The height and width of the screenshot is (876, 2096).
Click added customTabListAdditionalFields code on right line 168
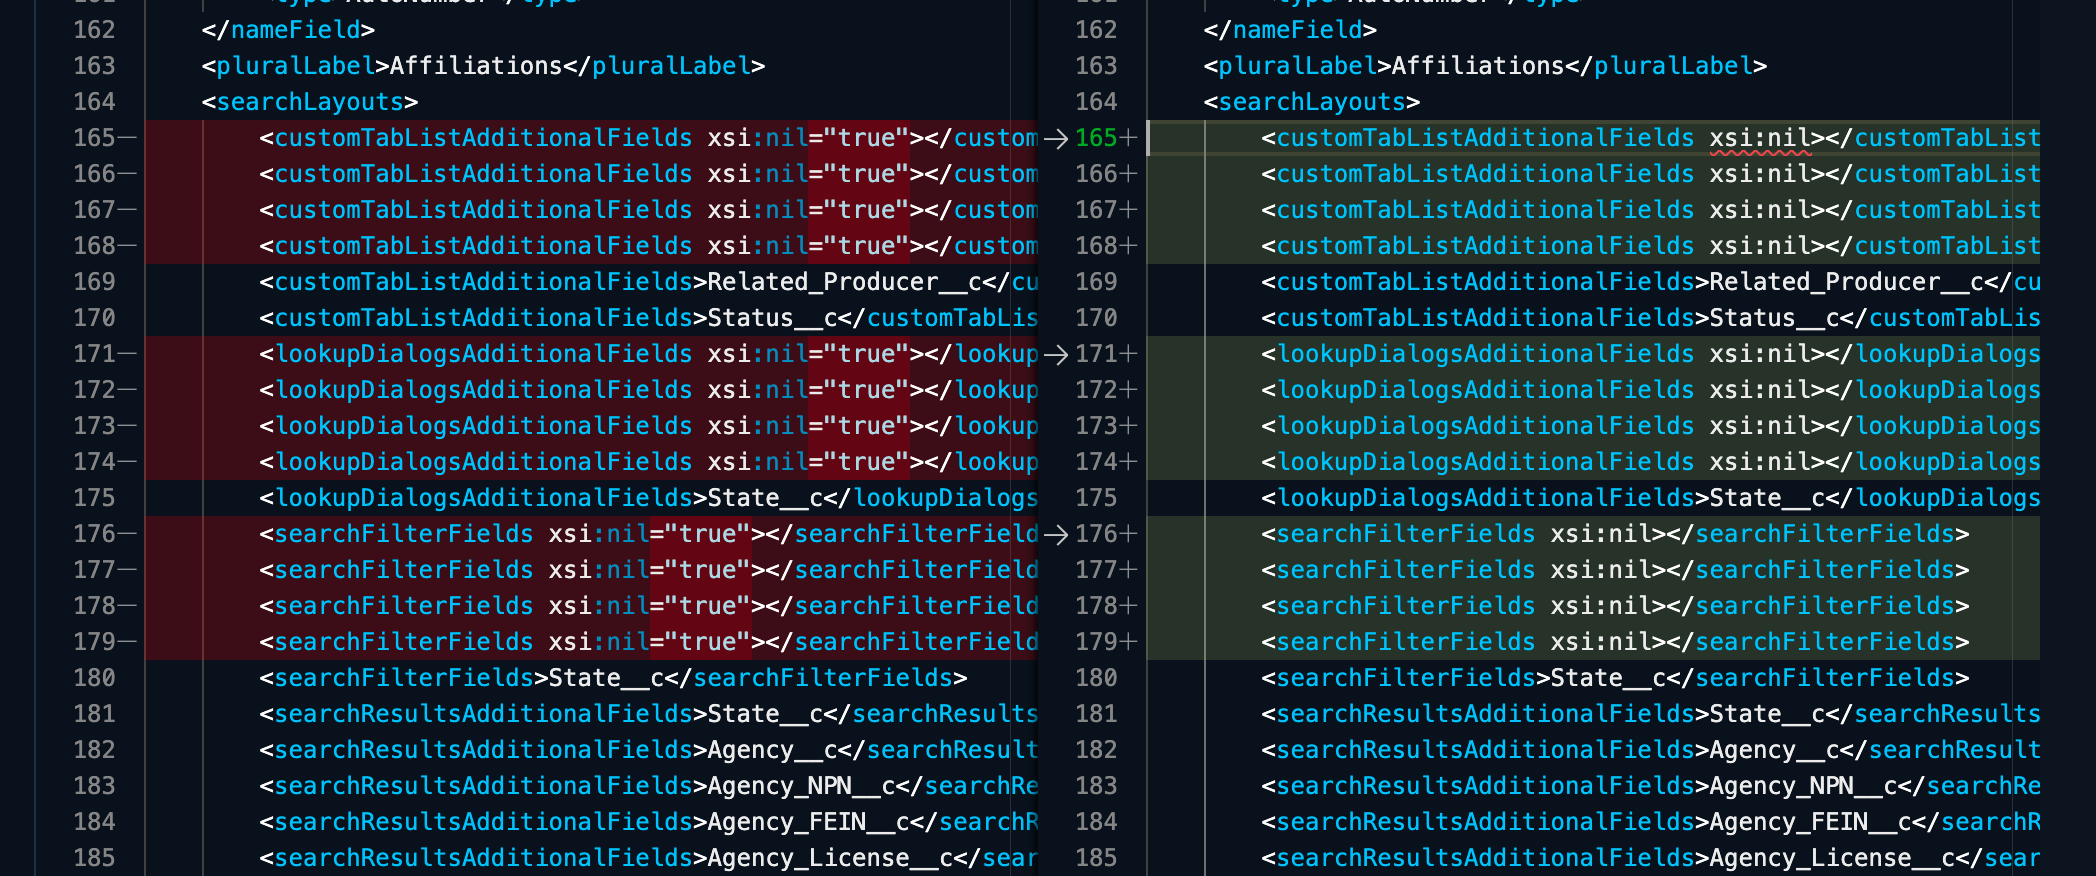click(x=1650, y=246)
